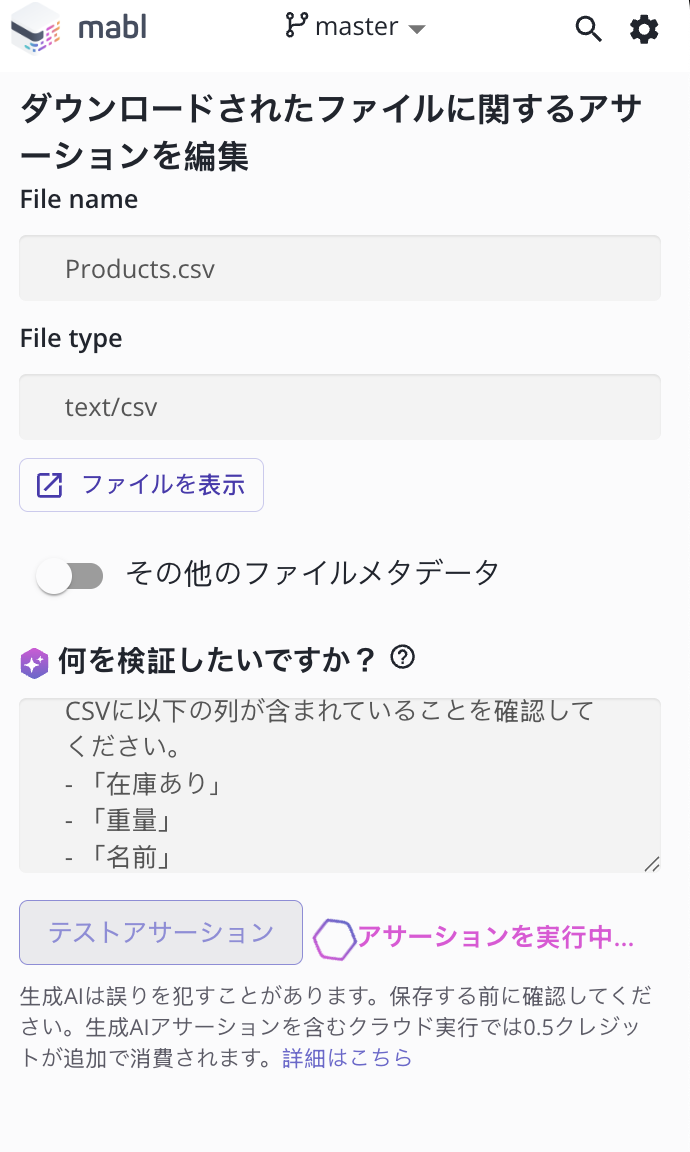690x1152 pixels.
Task: Toggle the file metadata switch off
Action: tap(69, 576)
